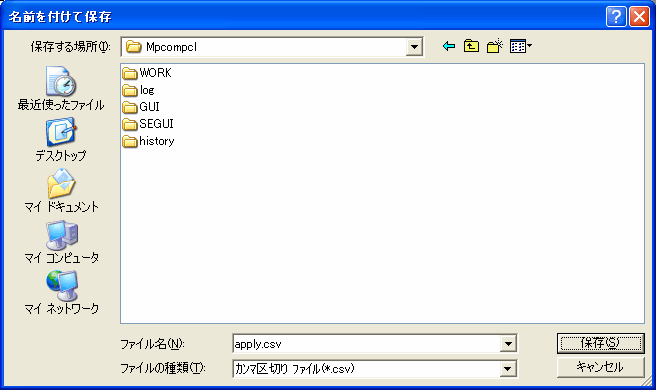Screen dimensions: 656x390
Task: Expand the ファイル名 dropdown arrow
Action: pyautogui.click(x=508, y=344)
